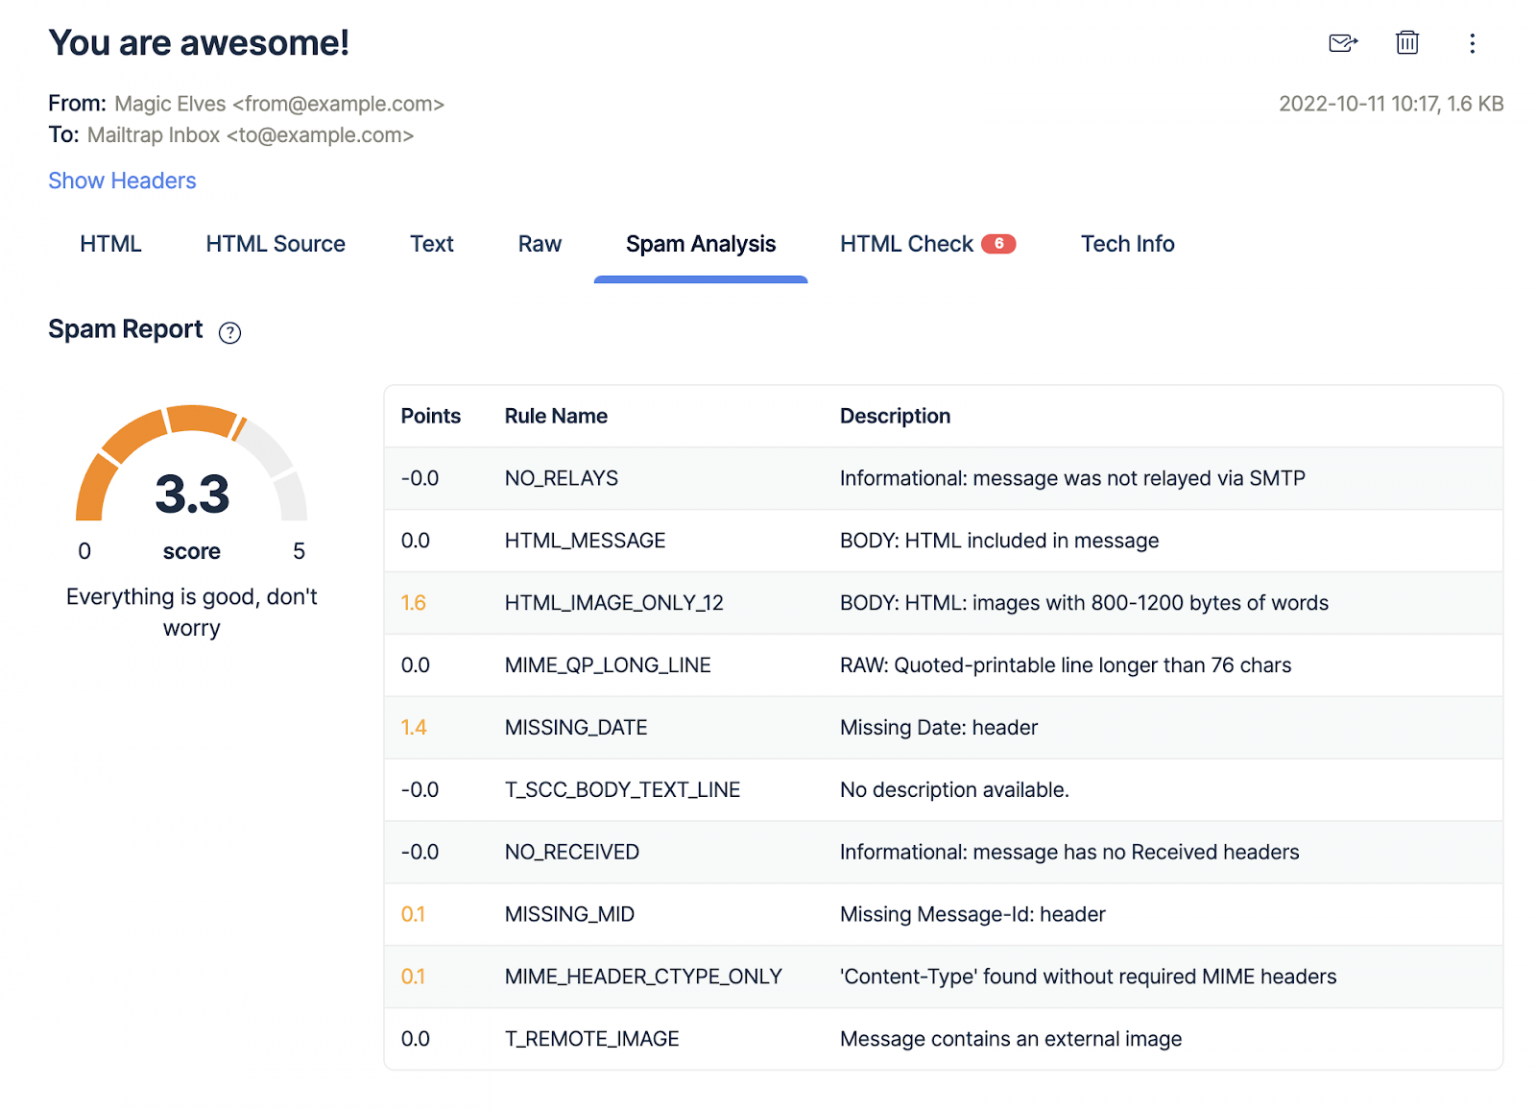This screenshot has height=1110, width=1536.
Task: Click the HTML_IMAGE_ONLY_12 rule name
Action: pyautogui.click(x=613, y=602)
